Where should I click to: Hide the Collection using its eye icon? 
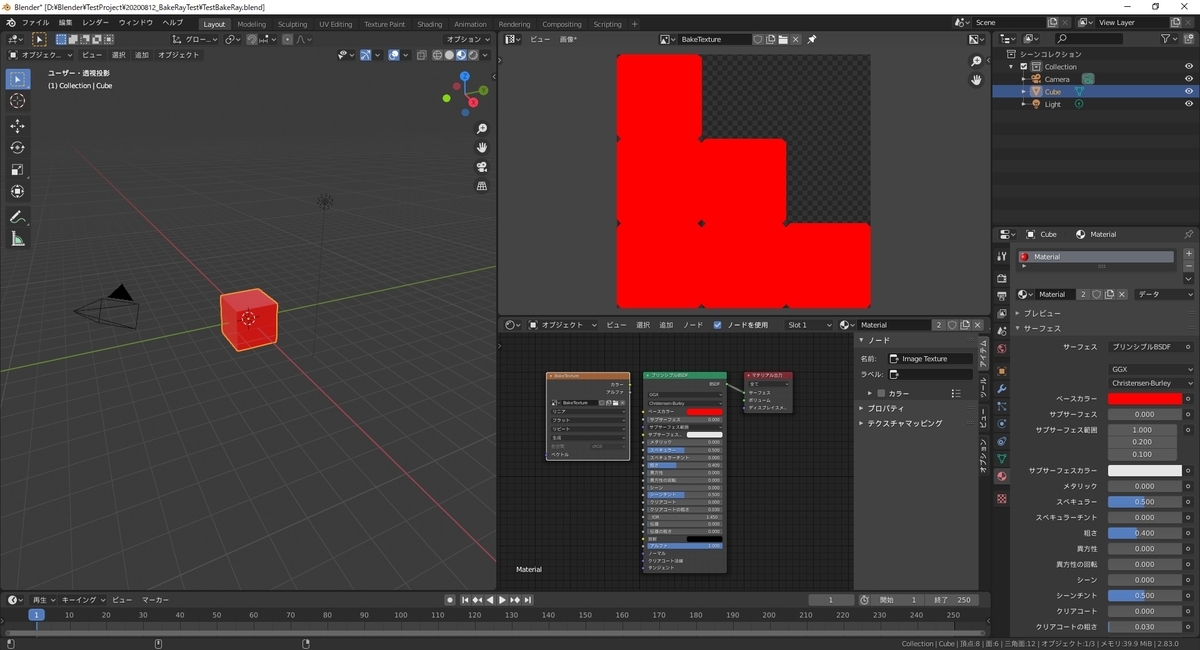[x=1189, y=67]
